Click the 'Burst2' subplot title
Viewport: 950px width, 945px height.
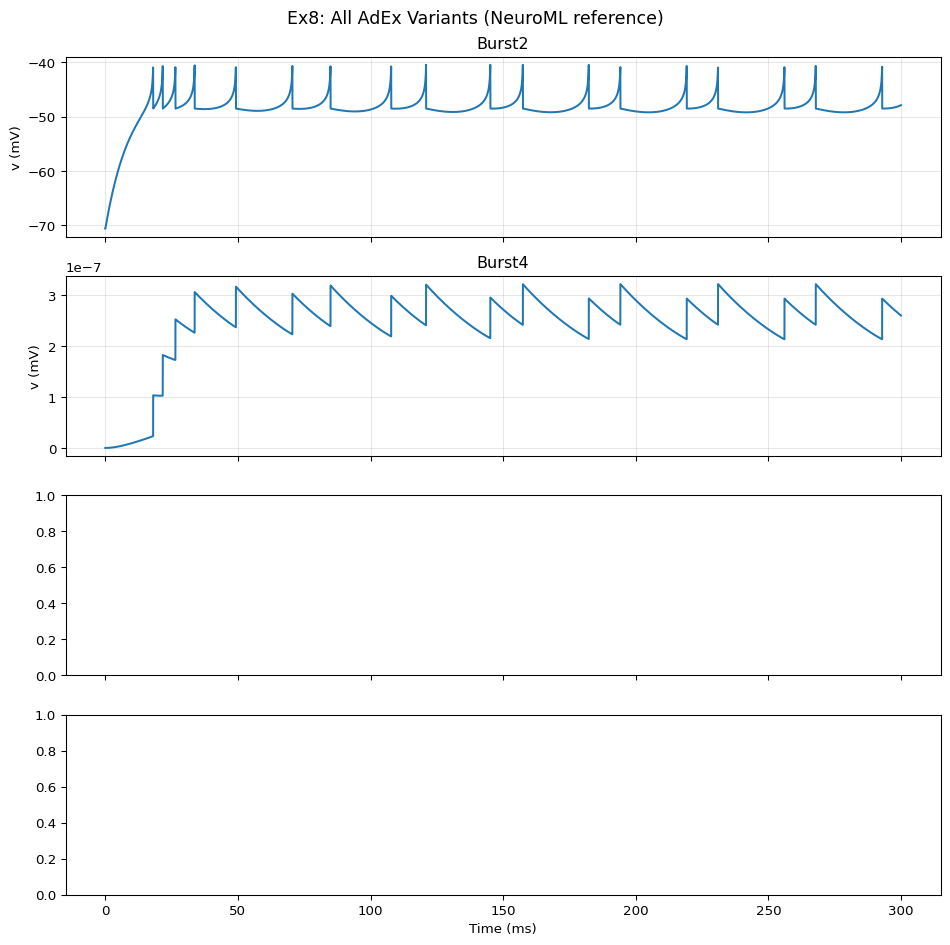point(503,45)
